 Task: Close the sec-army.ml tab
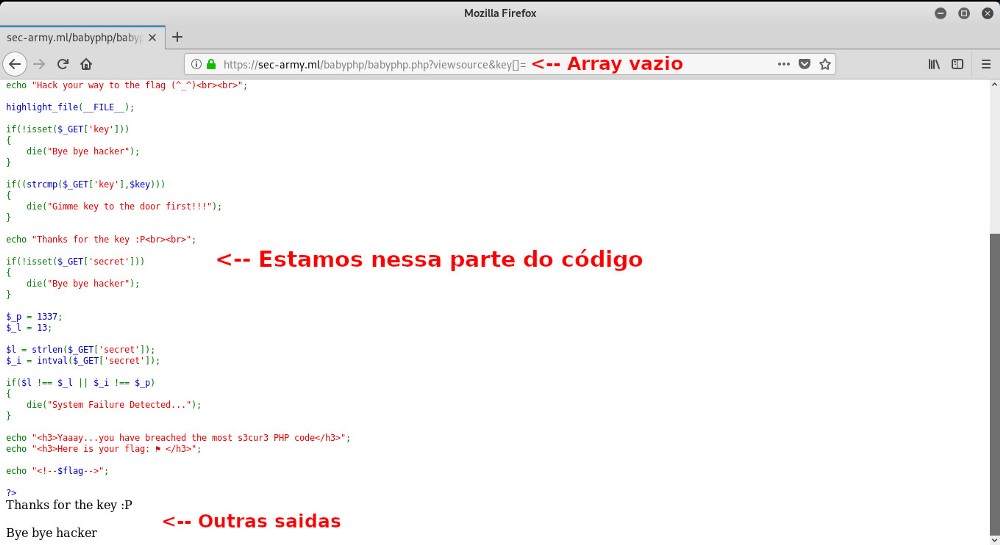pos(152,37)
